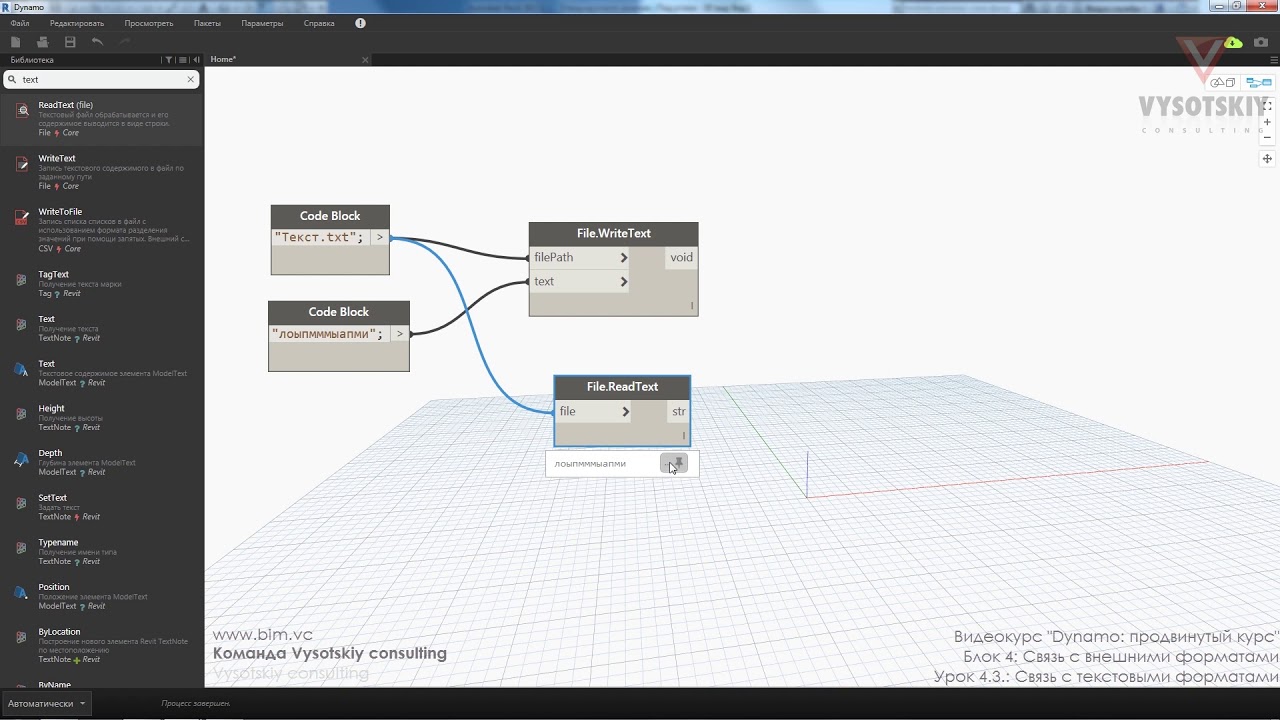
Task: Click the zoom to fit icon
Action: click(x=1267, y=105)
